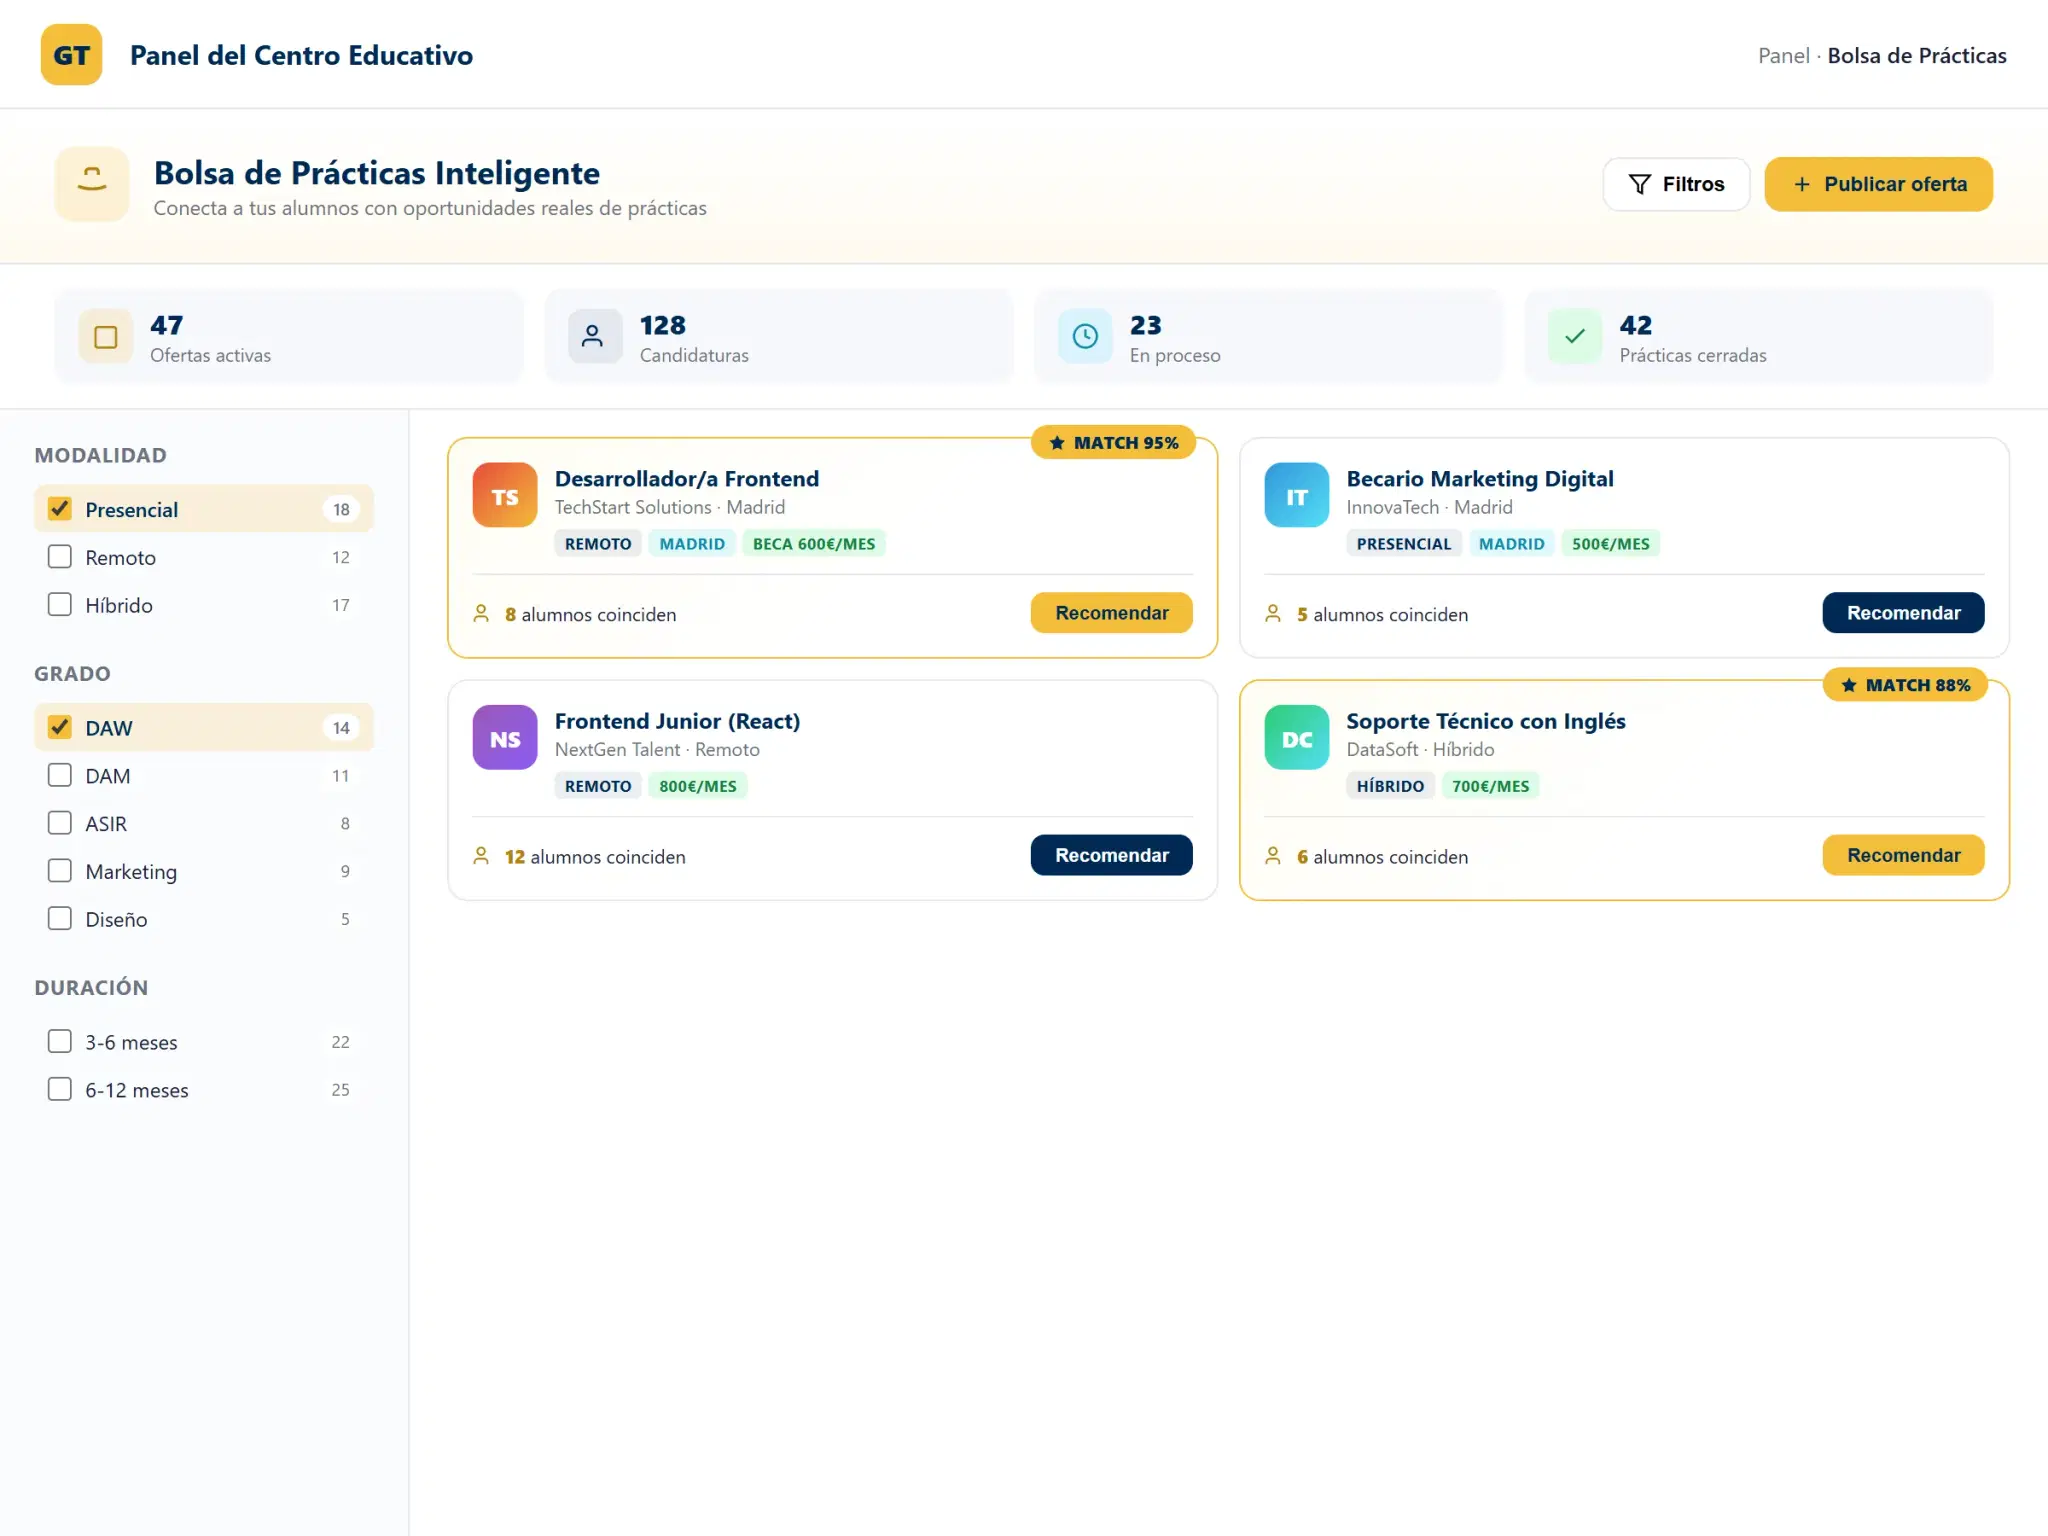Click the Bolsa de Prácticas header icon

click(x=92, y=184)
